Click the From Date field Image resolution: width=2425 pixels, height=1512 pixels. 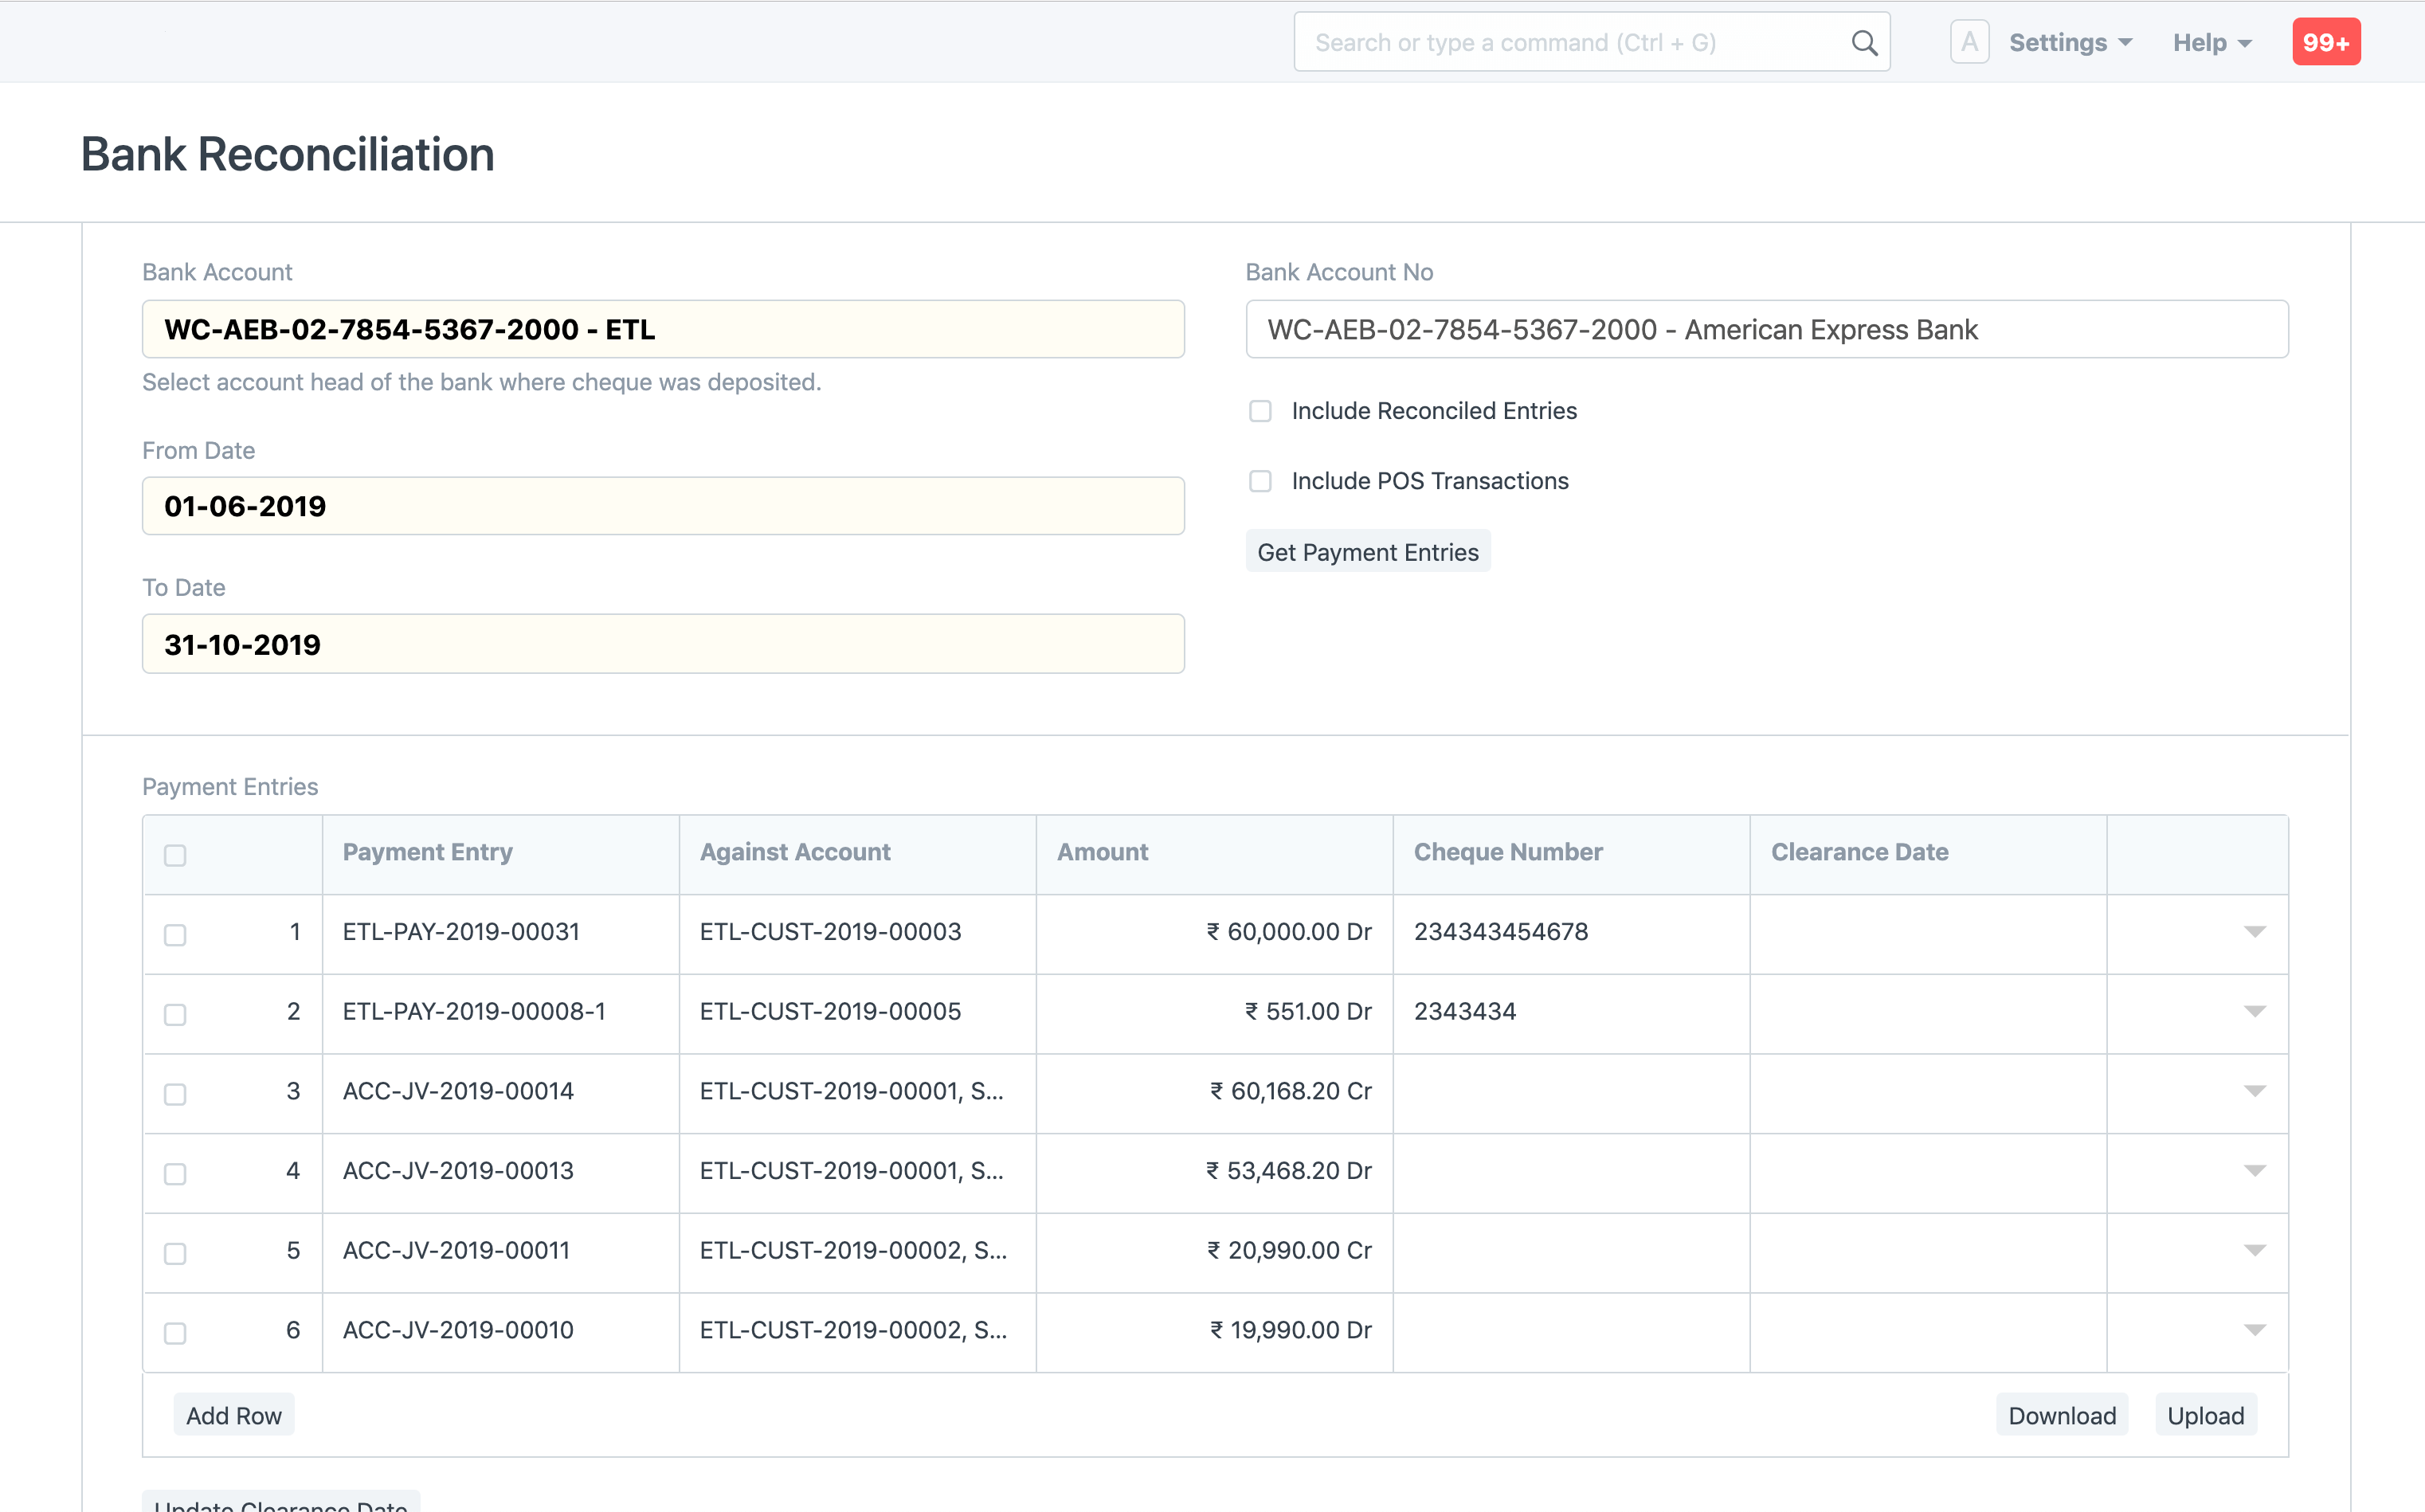point(662,506)
